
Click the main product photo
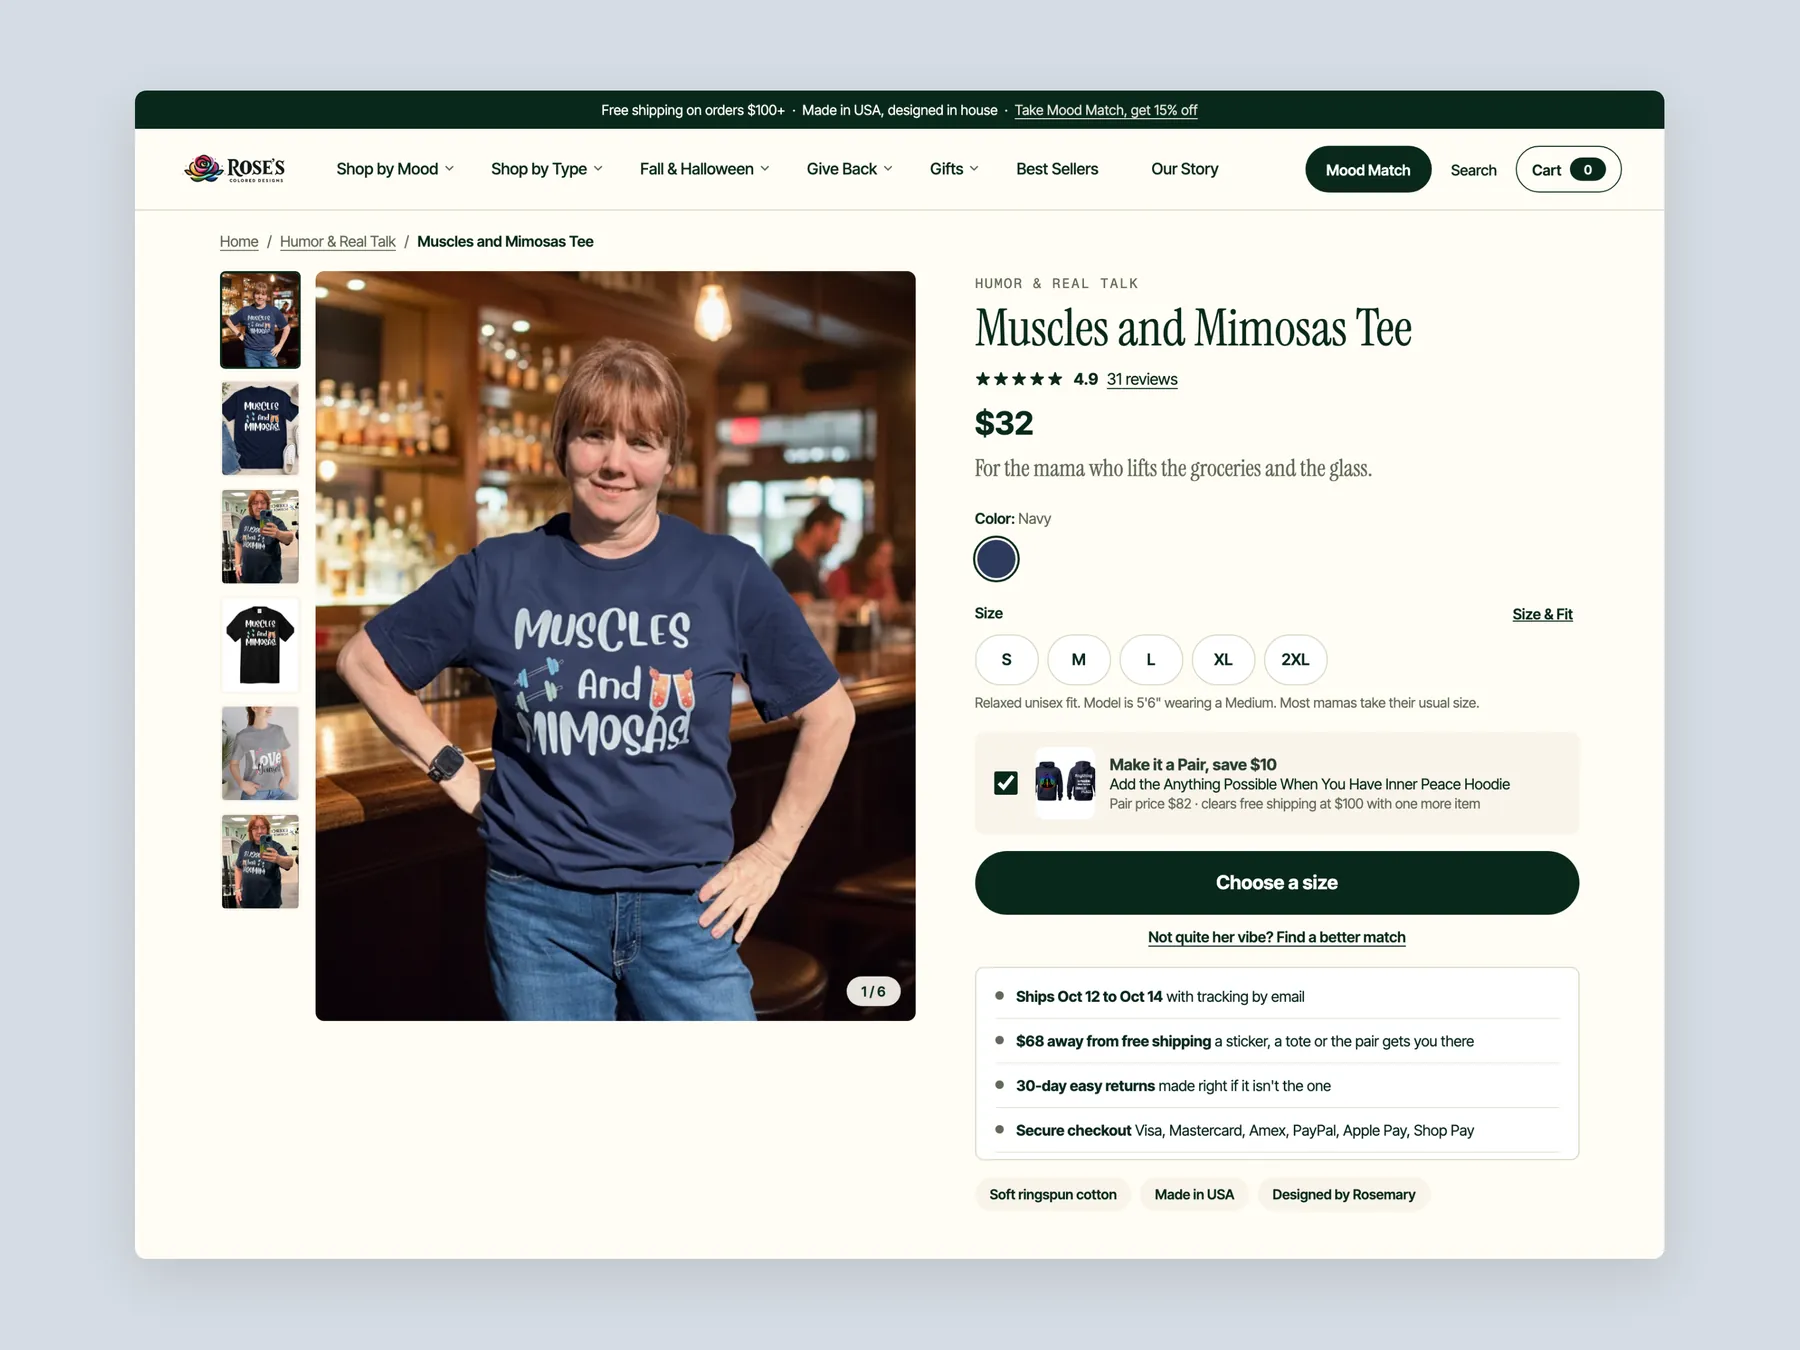[x=615, y=646]
